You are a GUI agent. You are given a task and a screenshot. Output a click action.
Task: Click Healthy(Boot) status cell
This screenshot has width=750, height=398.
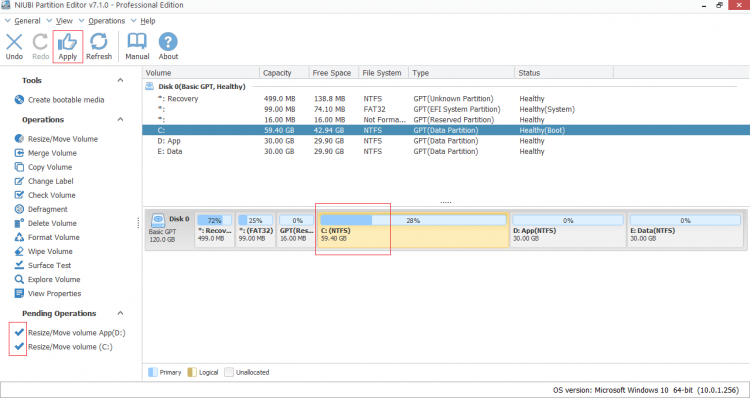pos(542,130)
